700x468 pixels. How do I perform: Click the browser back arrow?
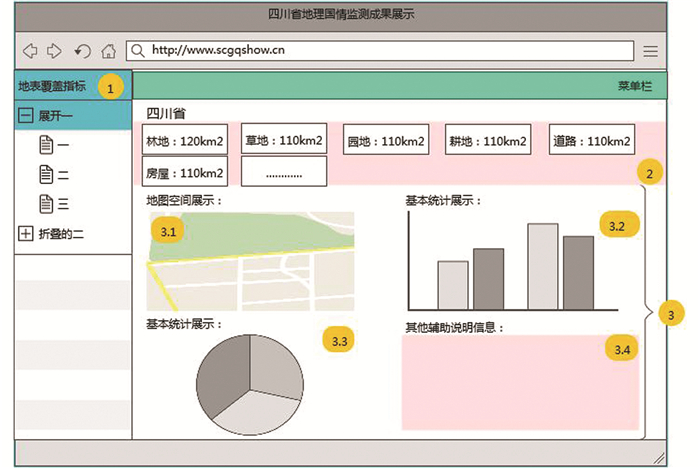coord(30,51)
